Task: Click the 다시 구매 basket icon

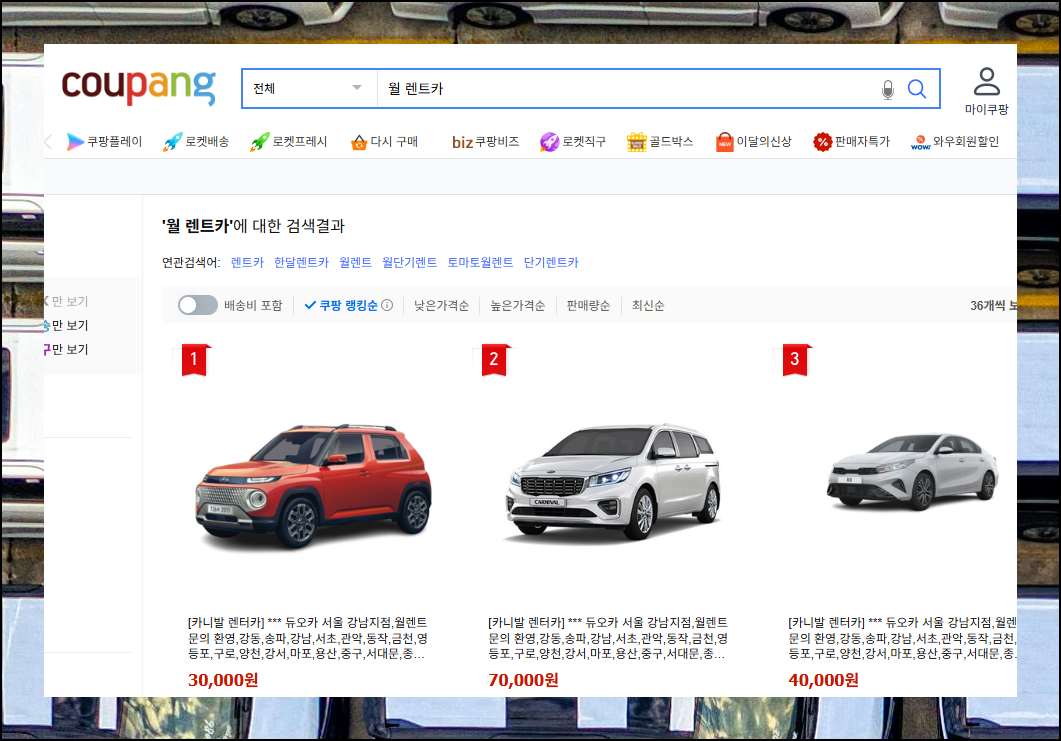Action: coord(359,142)
